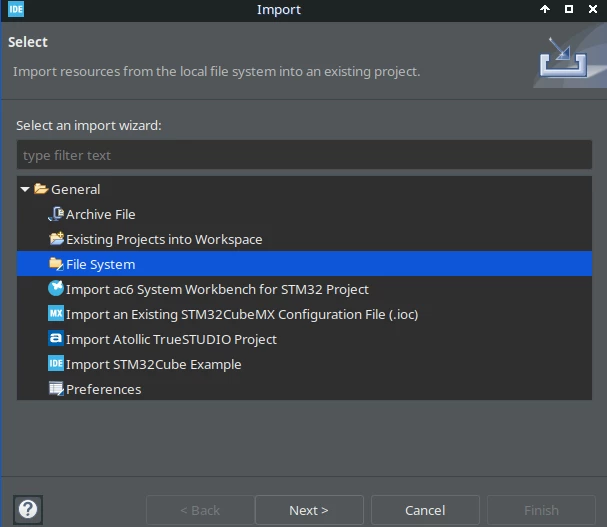Screen dimensions: 607x527
Task: Select the Preferences import entry
Action: coord(104,390)
